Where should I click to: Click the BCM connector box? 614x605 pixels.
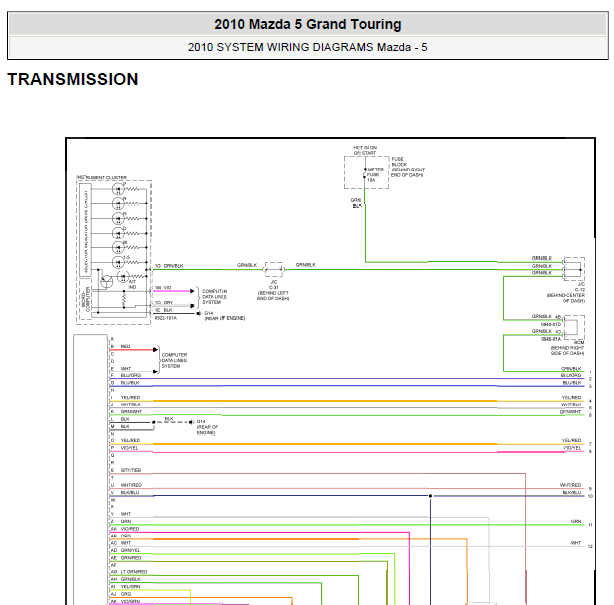coord(574,327)
